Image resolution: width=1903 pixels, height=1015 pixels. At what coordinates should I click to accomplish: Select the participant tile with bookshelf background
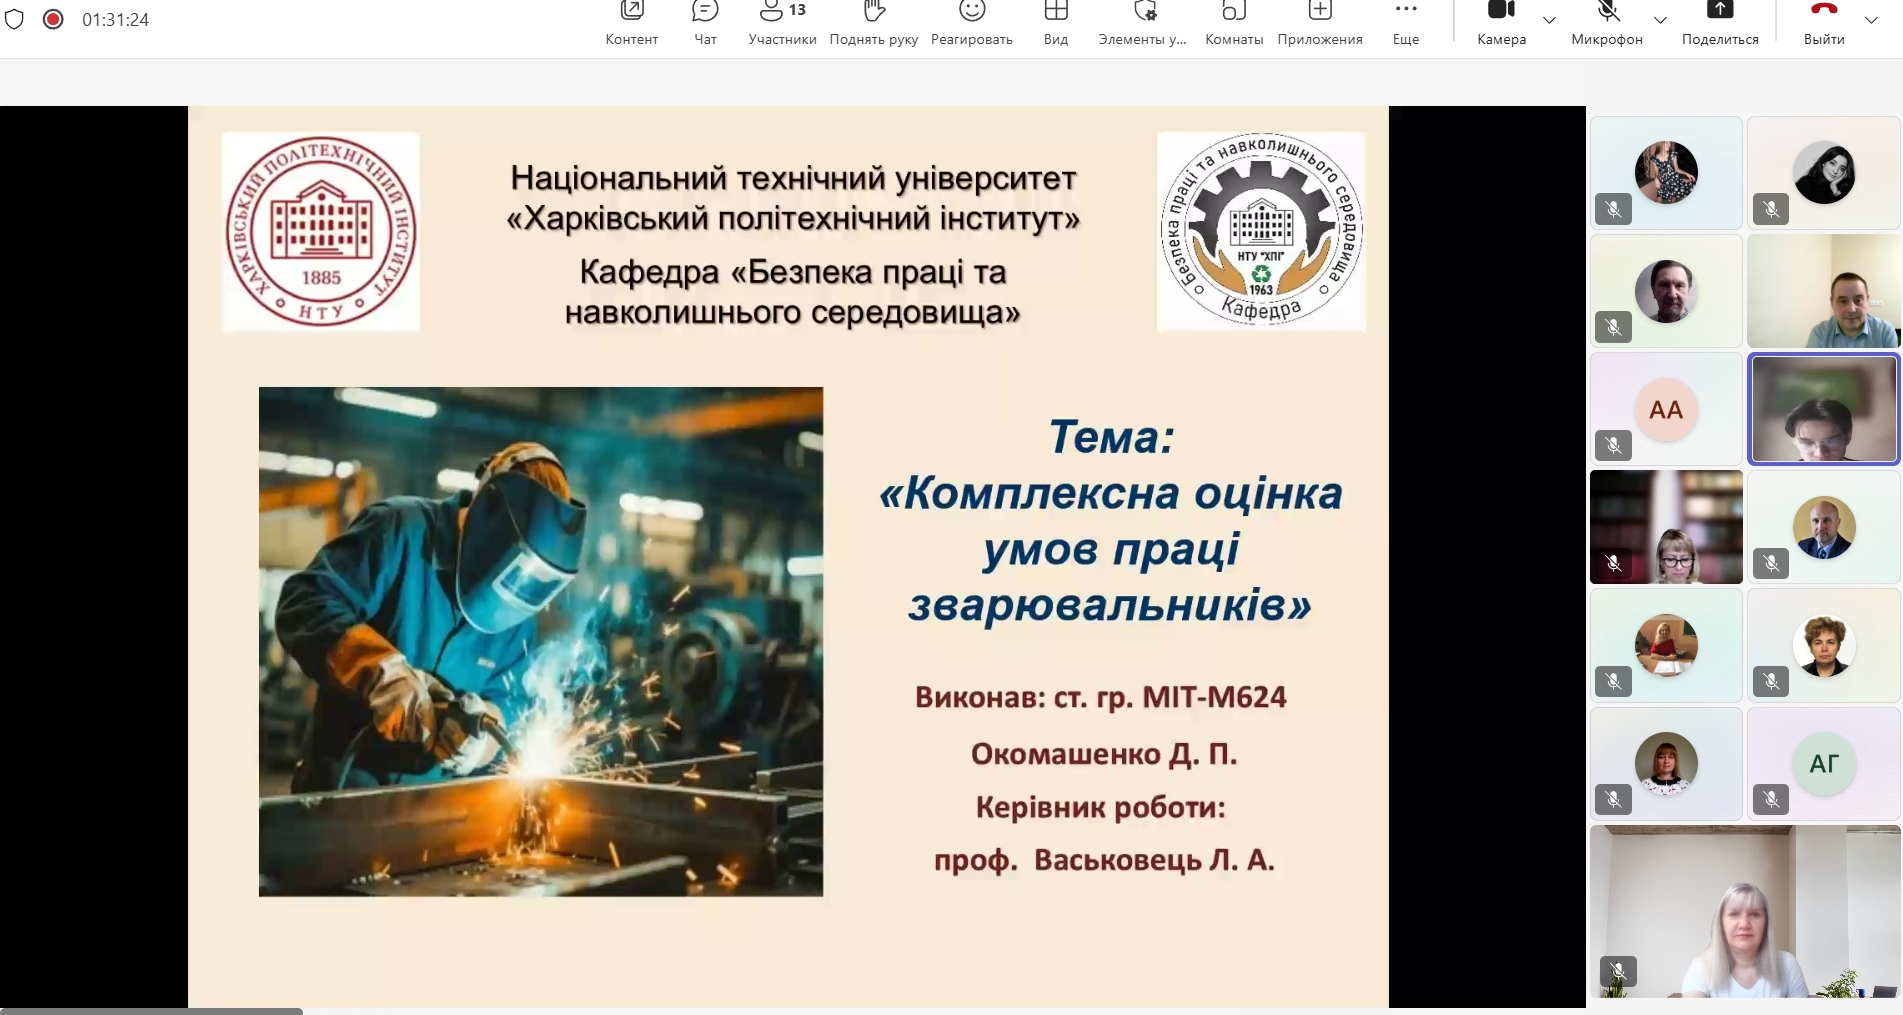pos(1666,527)
